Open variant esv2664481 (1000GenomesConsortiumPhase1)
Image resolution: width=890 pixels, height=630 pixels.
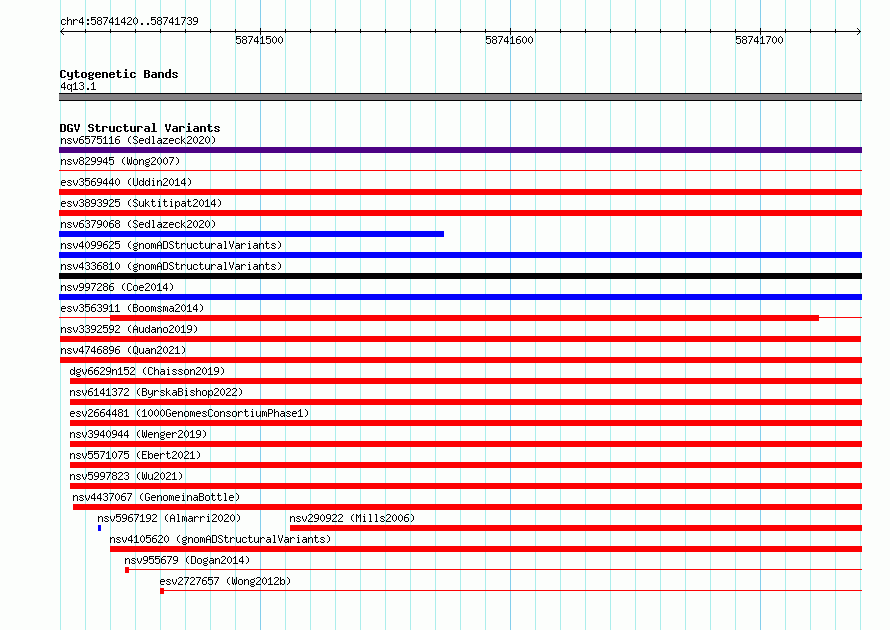tap(189, 413)
